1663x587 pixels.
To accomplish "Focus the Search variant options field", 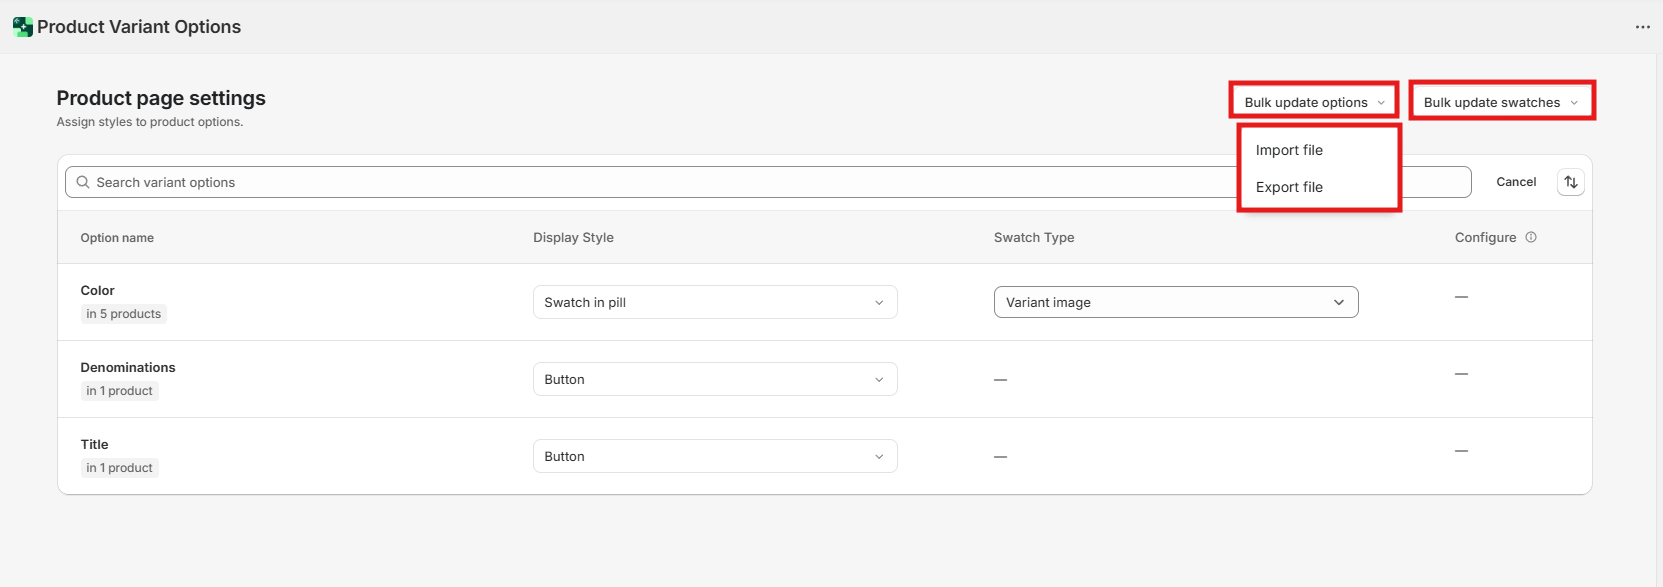I will pos(650,182).
